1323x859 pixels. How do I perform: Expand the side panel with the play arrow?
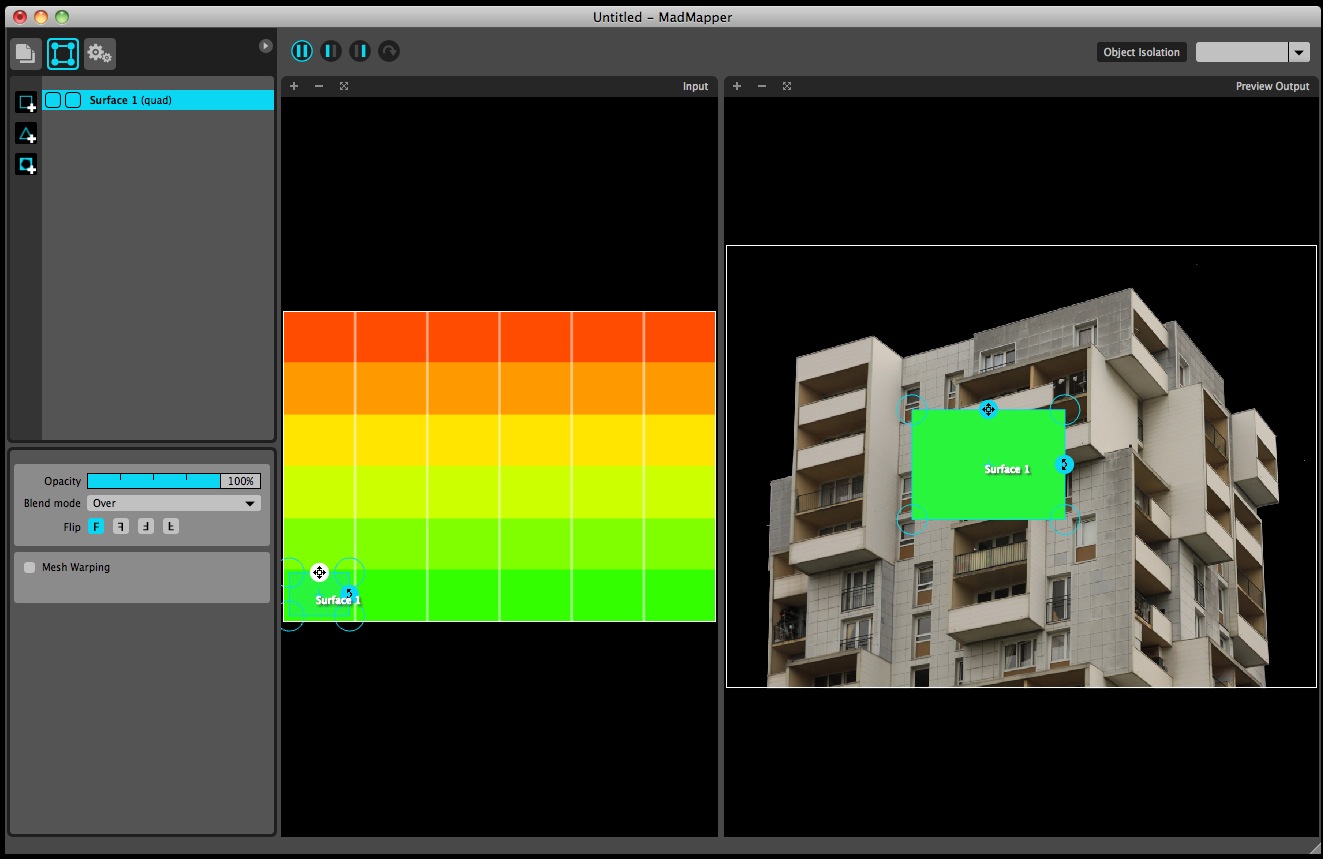(265, 46)
